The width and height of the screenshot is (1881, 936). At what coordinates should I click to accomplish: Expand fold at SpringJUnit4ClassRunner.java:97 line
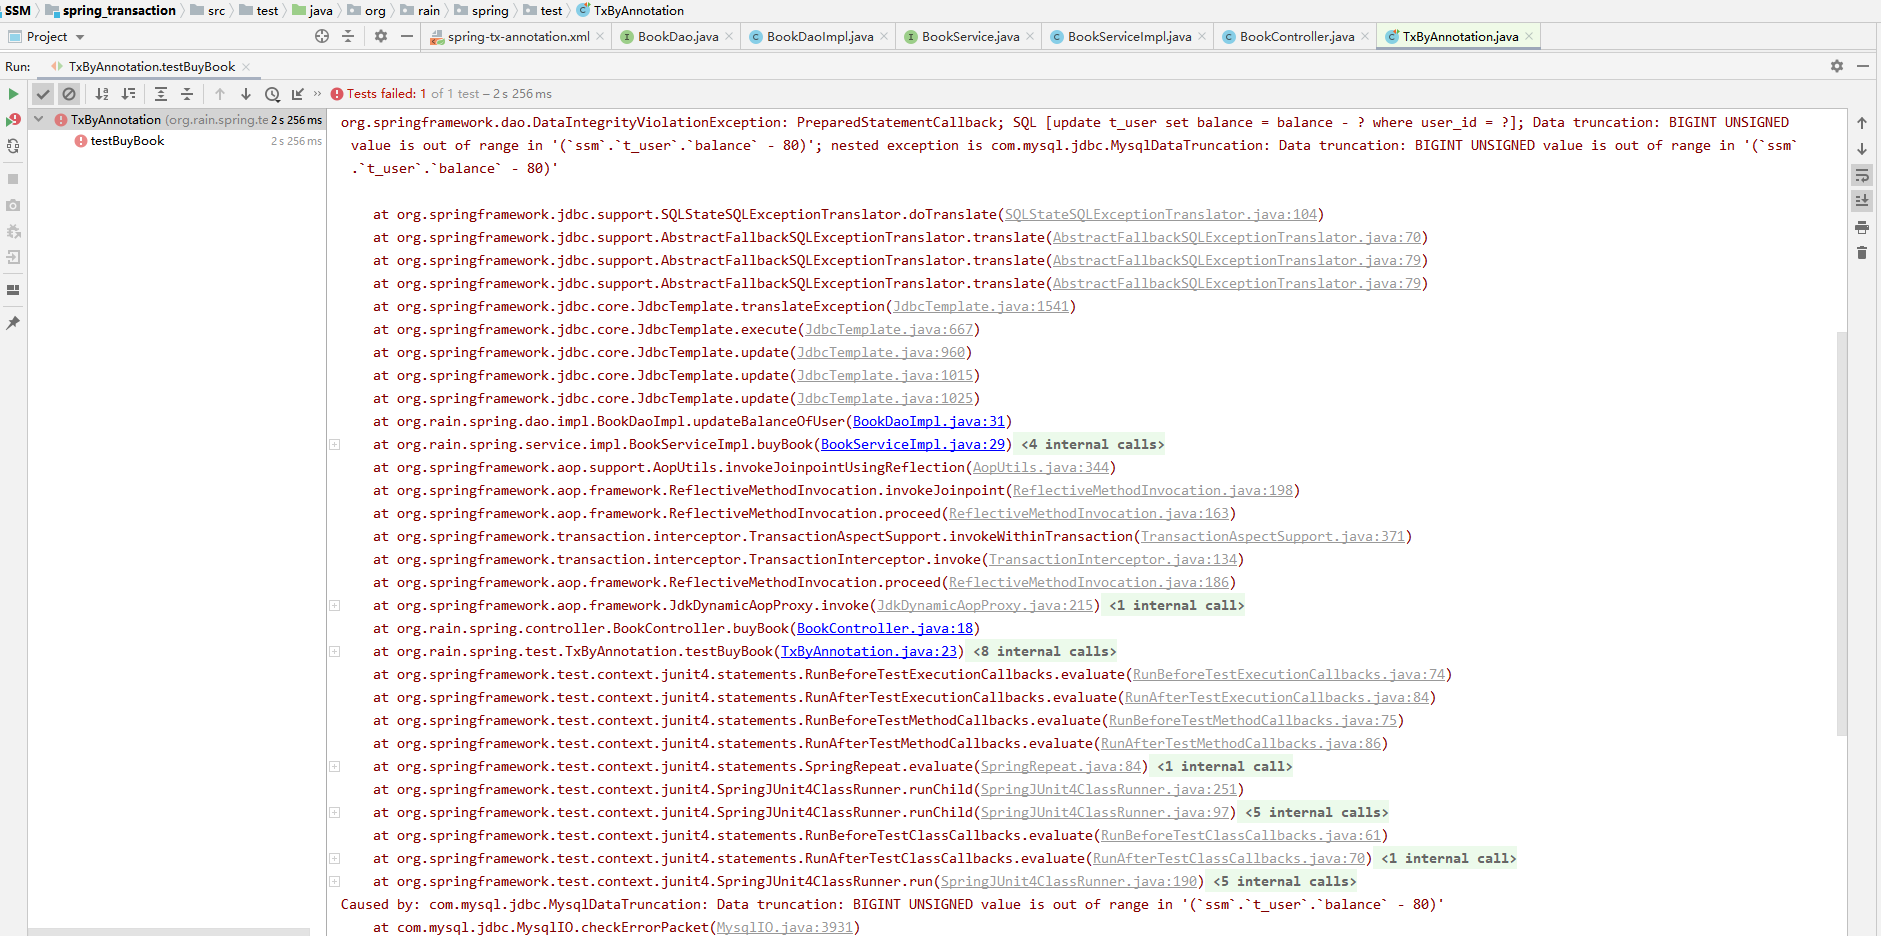click(x=335, y=812)
